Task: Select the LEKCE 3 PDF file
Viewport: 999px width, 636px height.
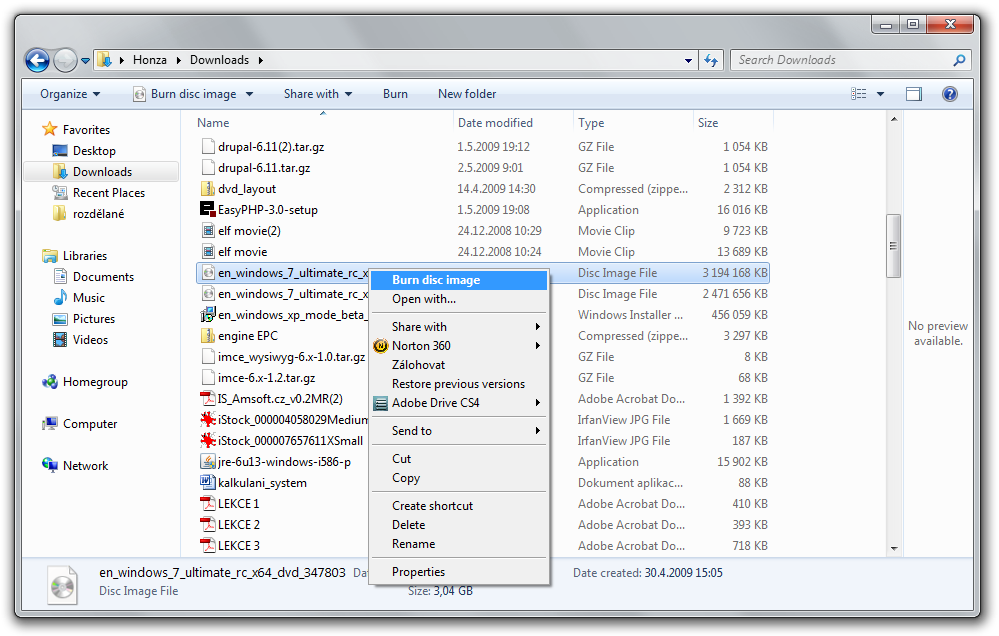Action: (238, 546)
